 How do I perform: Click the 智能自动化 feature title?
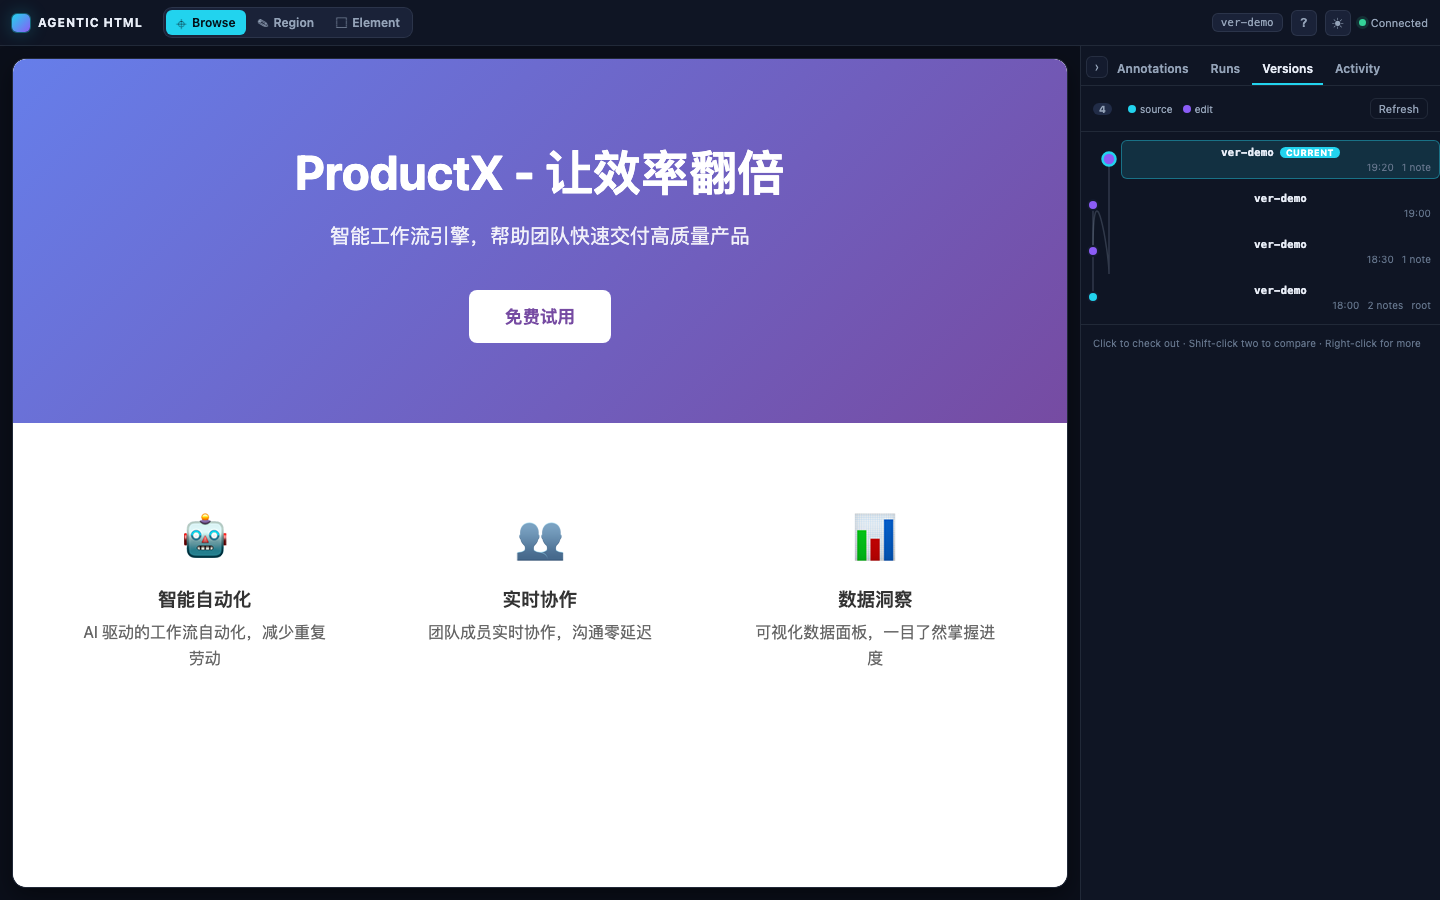pos(205,600)
